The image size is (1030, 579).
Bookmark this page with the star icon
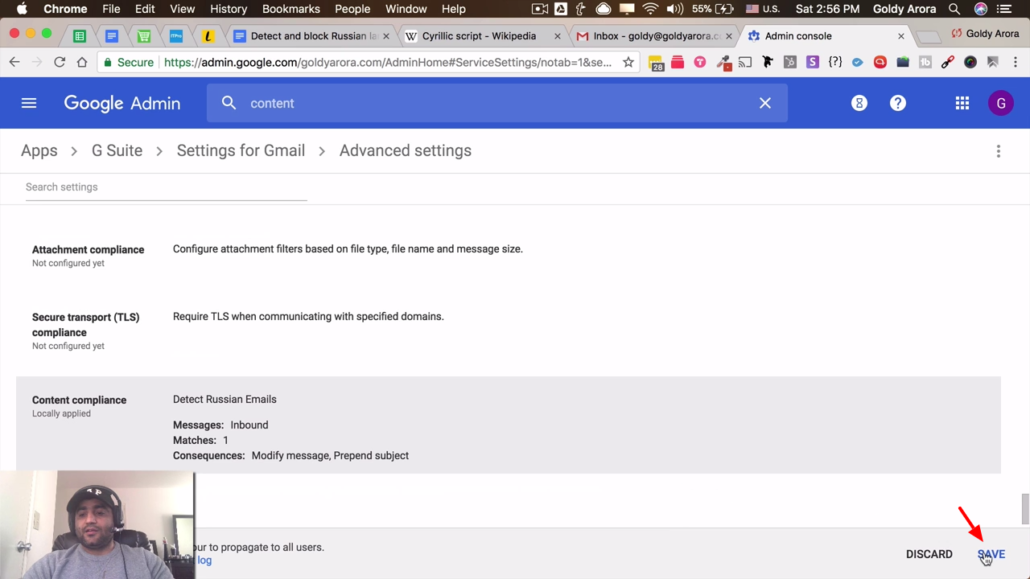629,62
